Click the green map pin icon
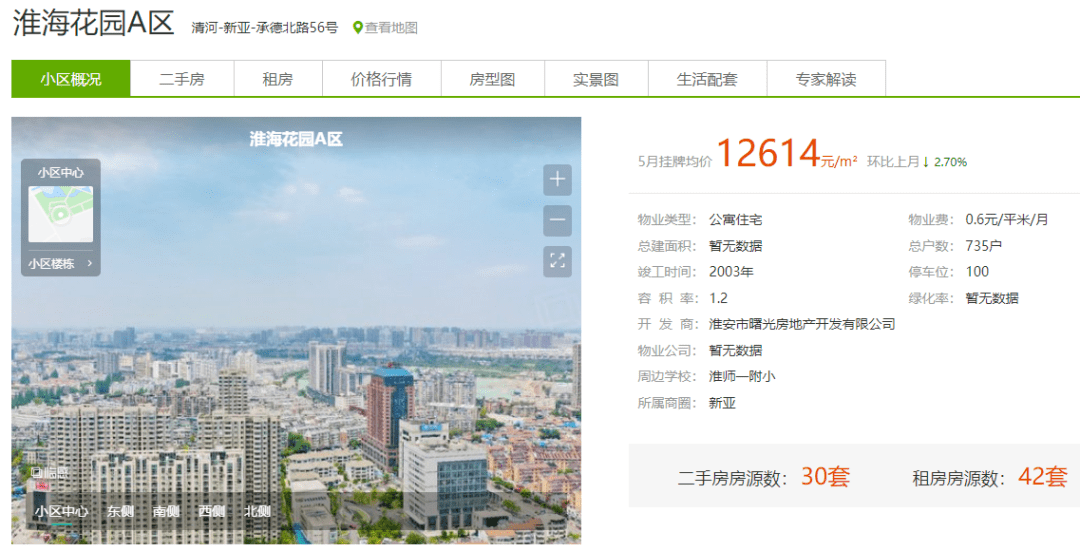The height and width of the screenshot is (551, 1080). (x=357, y=28)
